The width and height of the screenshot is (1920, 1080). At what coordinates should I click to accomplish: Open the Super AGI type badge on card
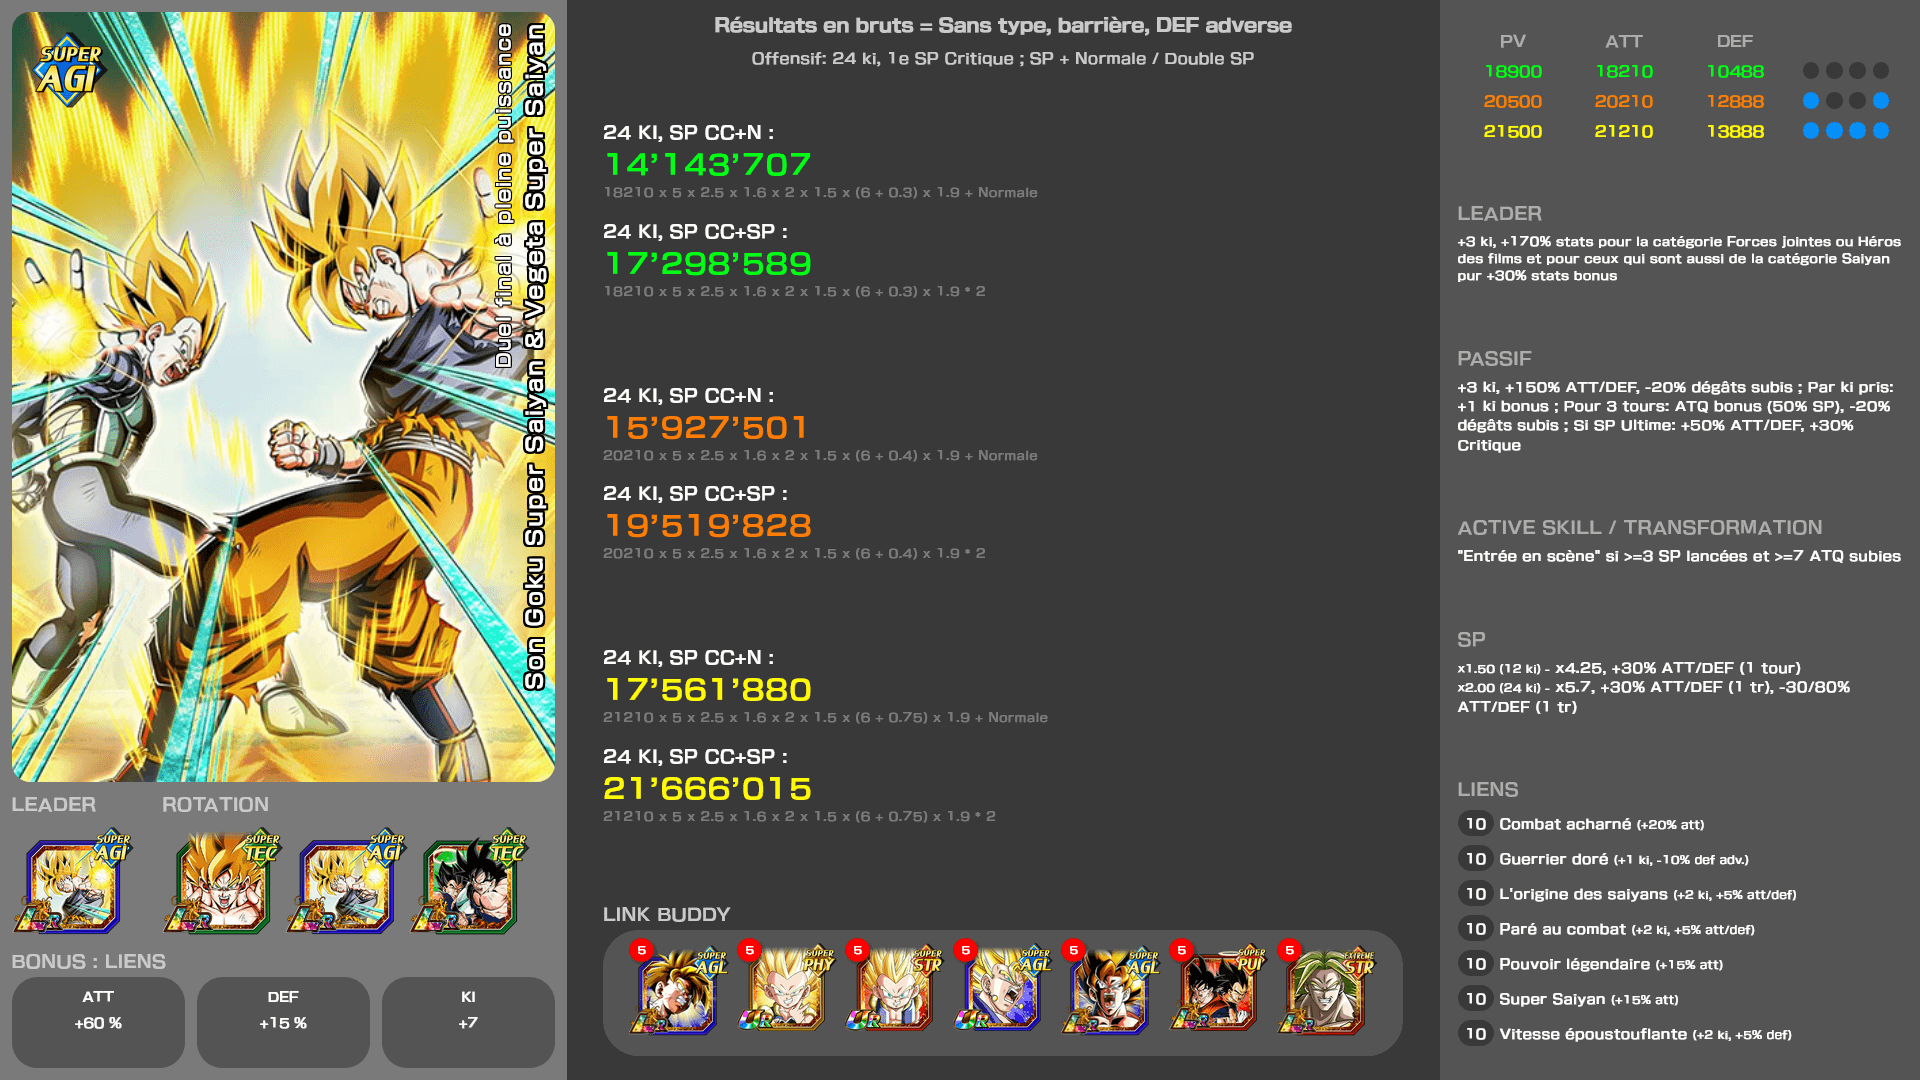click(x=69, y=72)
